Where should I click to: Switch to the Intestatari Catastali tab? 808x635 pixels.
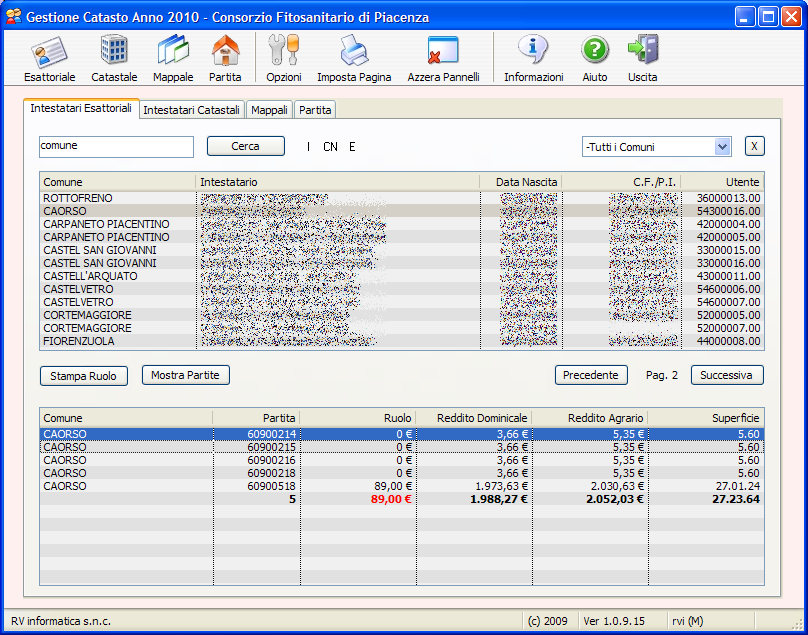[x=192, y=110]
